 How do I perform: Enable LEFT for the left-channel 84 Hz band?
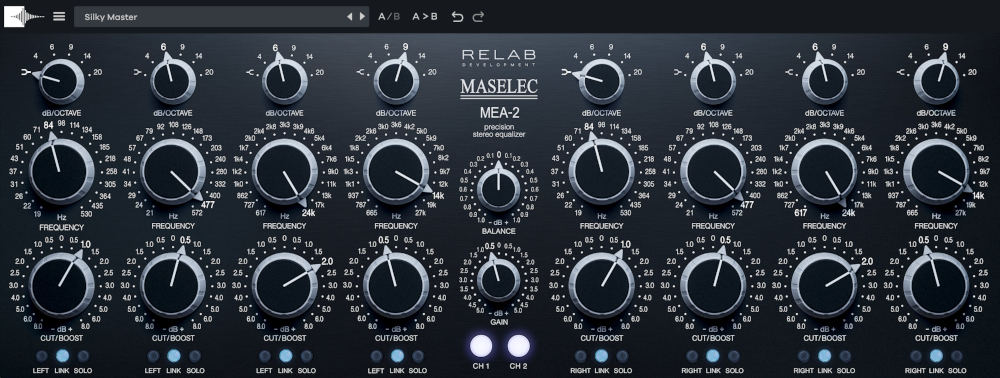pos(42,356)
